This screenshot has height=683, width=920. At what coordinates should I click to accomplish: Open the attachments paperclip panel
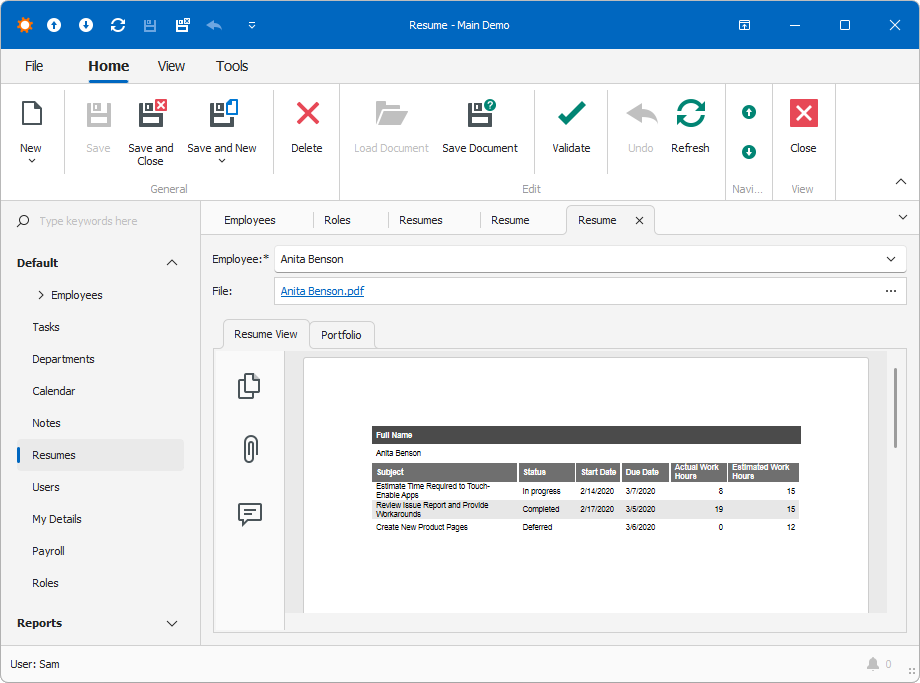point(249,449)
